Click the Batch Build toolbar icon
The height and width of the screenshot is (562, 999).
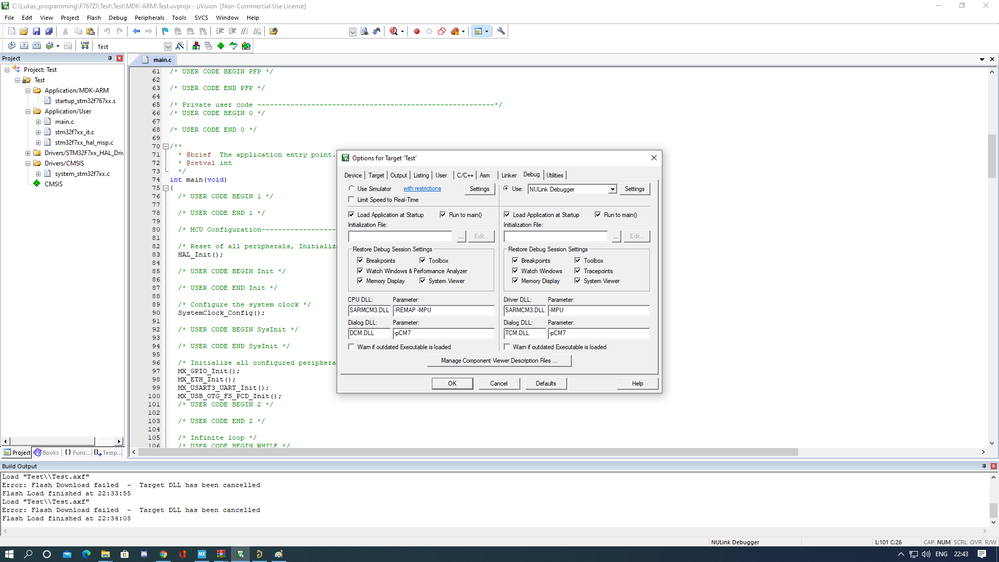pos(49,46)
